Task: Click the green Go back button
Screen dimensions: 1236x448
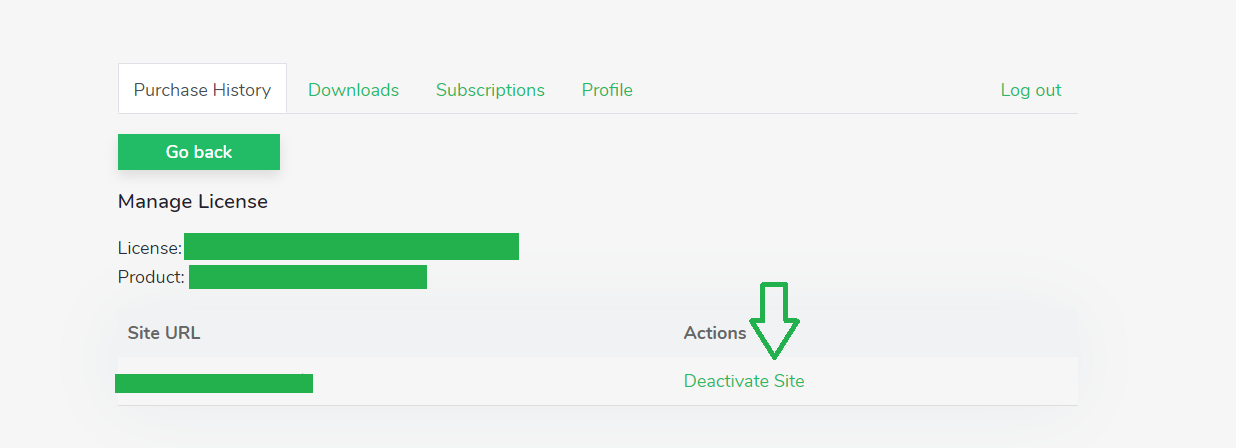Action: coord(199,152)
